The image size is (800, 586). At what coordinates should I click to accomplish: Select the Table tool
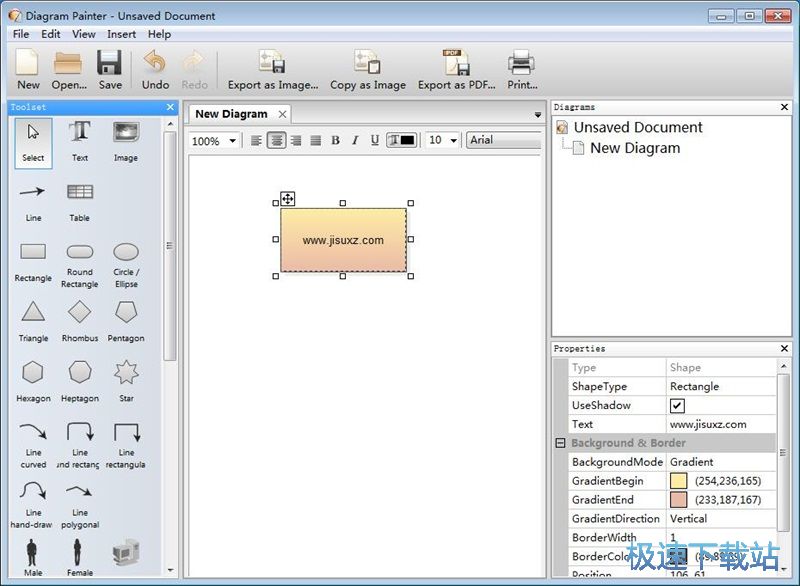click(80, 199)
